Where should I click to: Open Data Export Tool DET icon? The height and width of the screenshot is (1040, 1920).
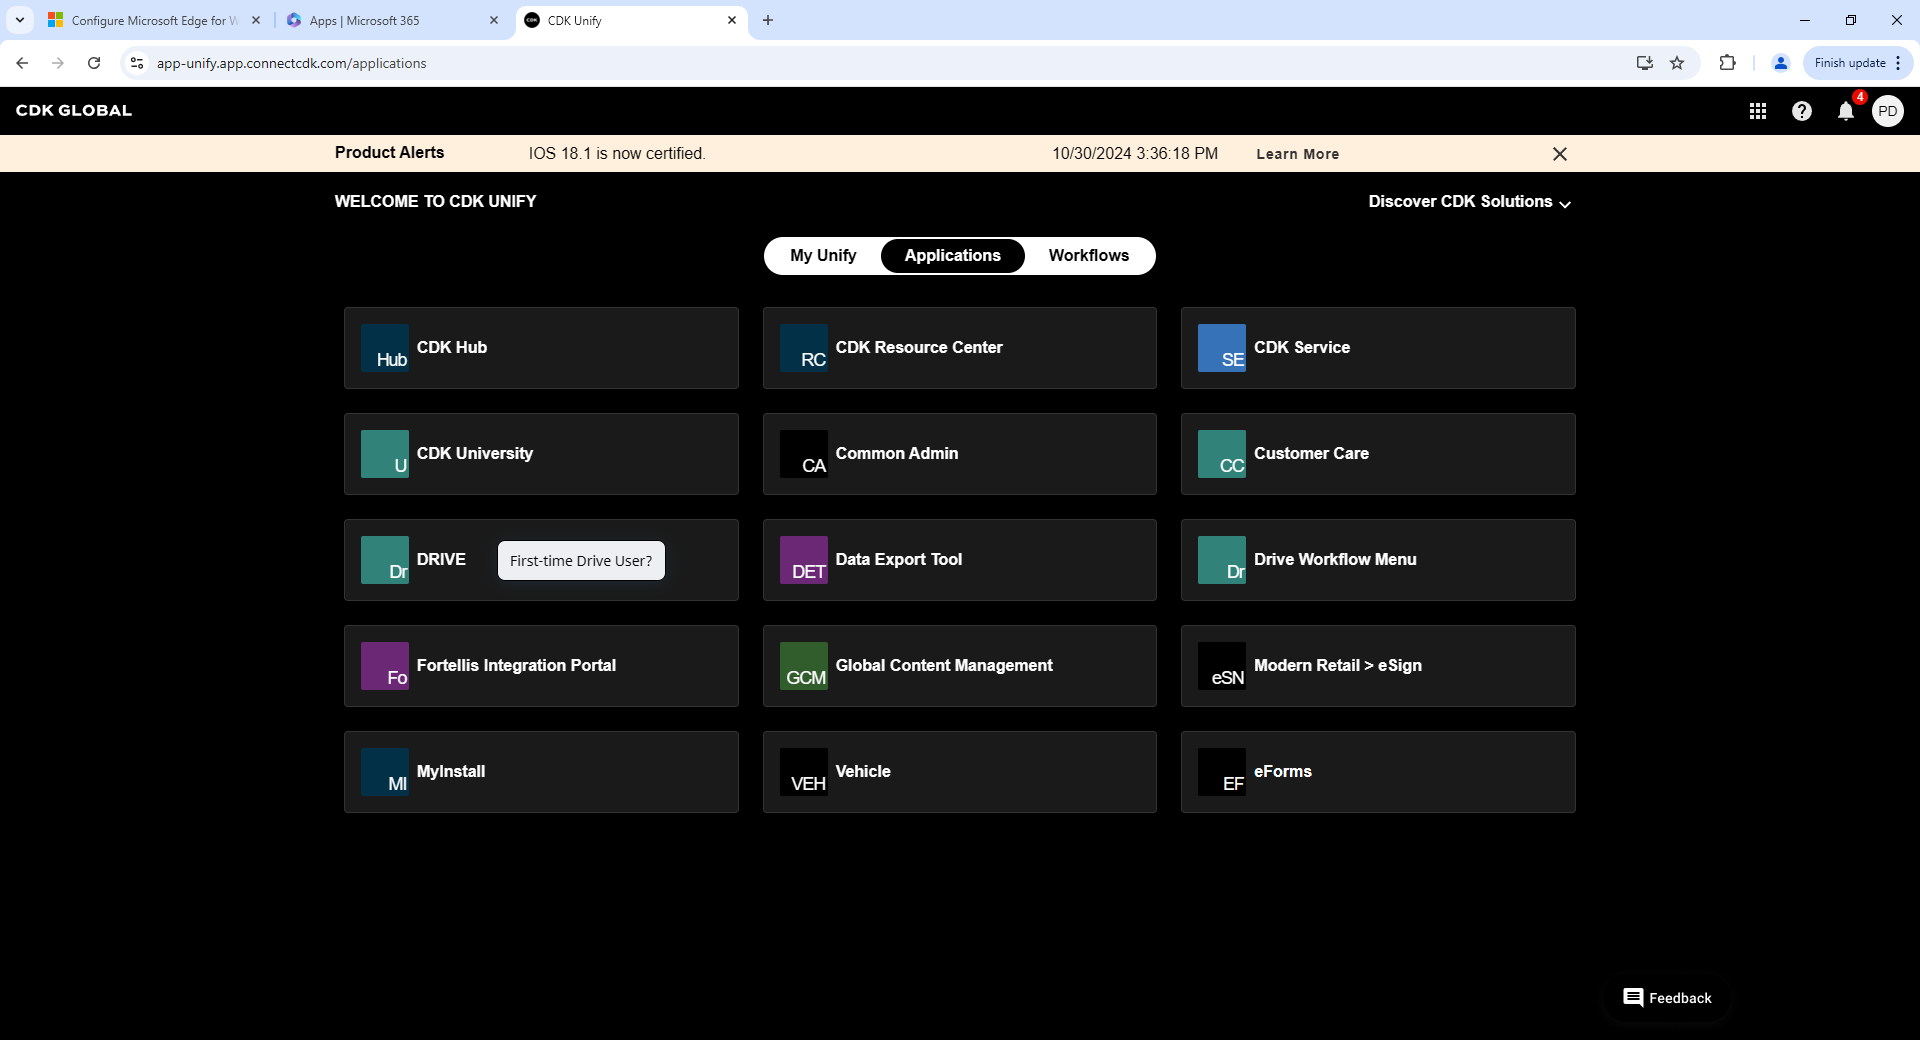tap(804, 560)
